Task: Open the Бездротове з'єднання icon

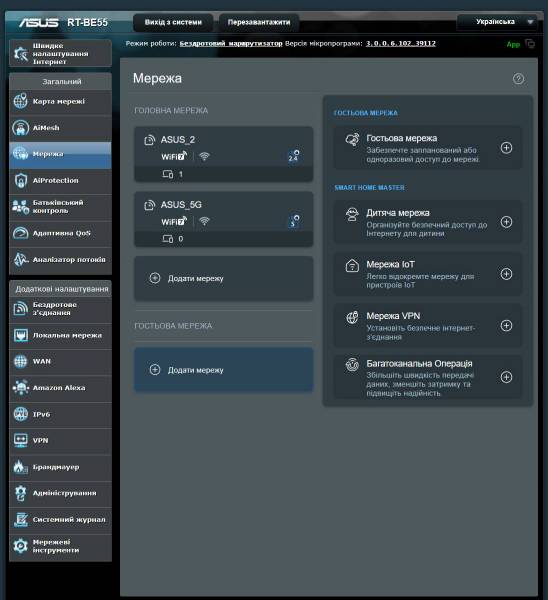Action: 20,308
